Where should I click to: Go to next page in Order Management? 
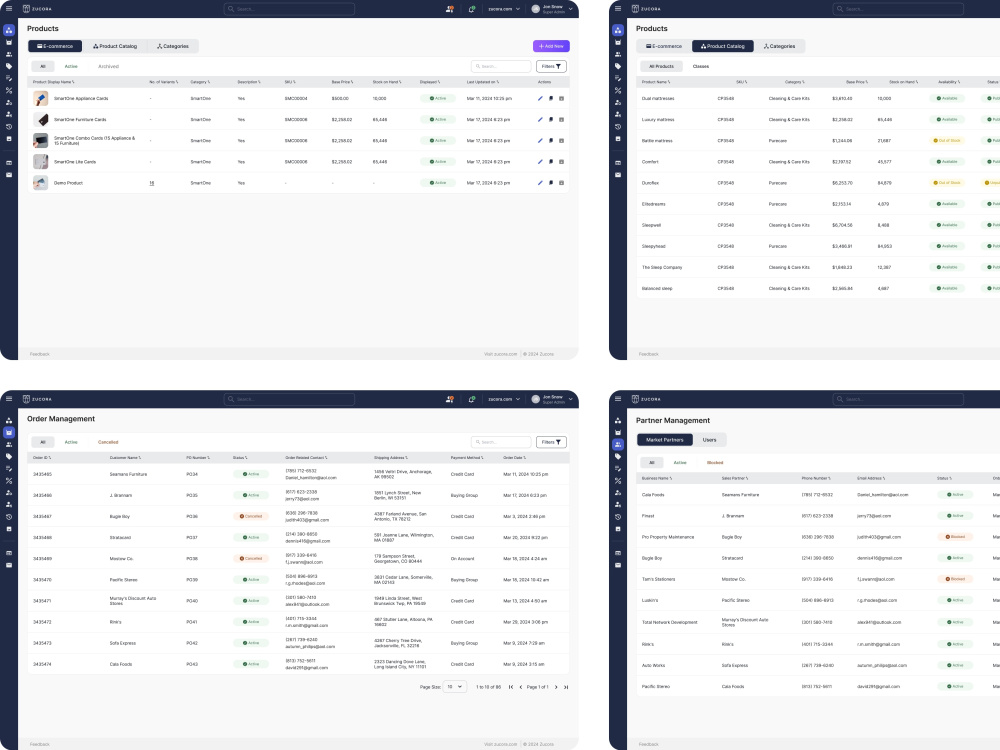556,687
